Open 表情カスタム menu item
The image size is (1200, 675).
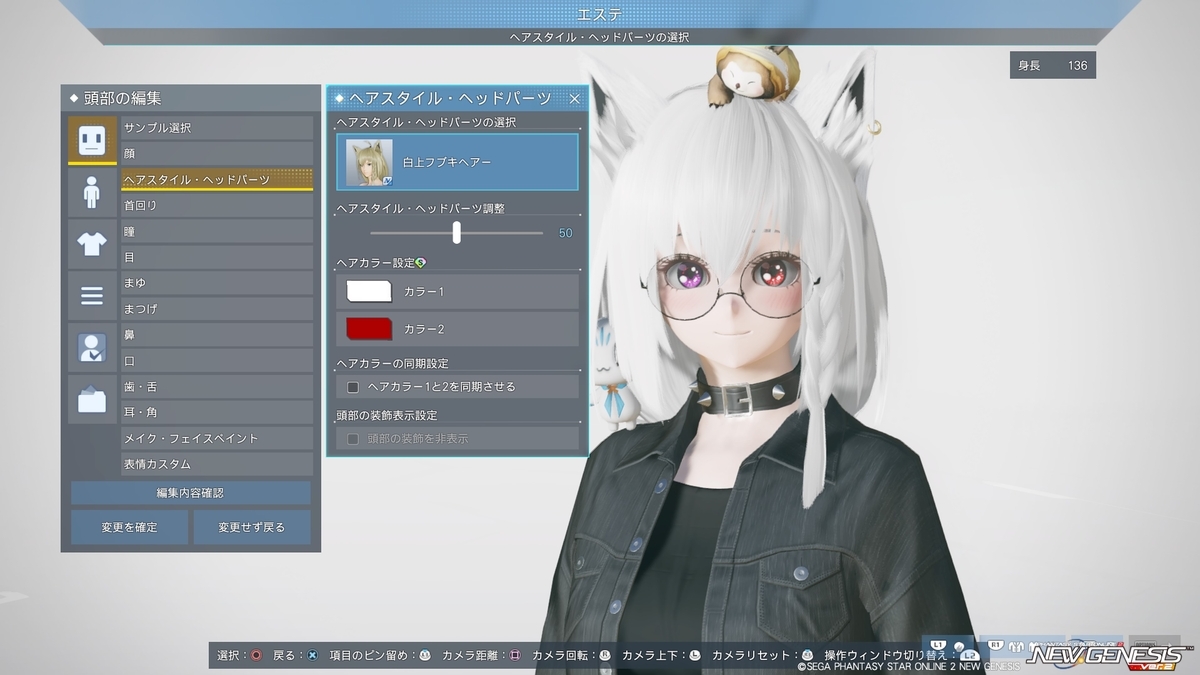coord(217,464)
